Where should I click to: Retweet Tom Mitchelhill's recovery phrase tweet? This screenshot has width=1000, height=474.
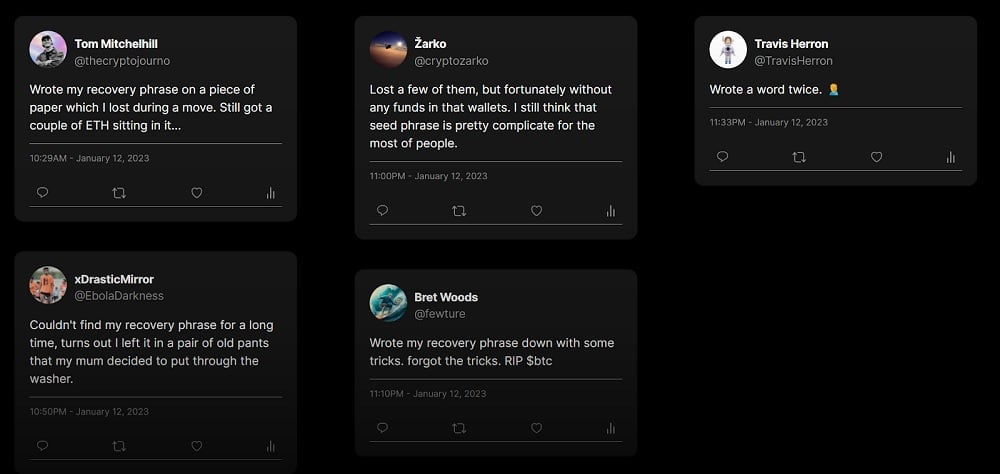pyautogui.click(x=119, y=193)
